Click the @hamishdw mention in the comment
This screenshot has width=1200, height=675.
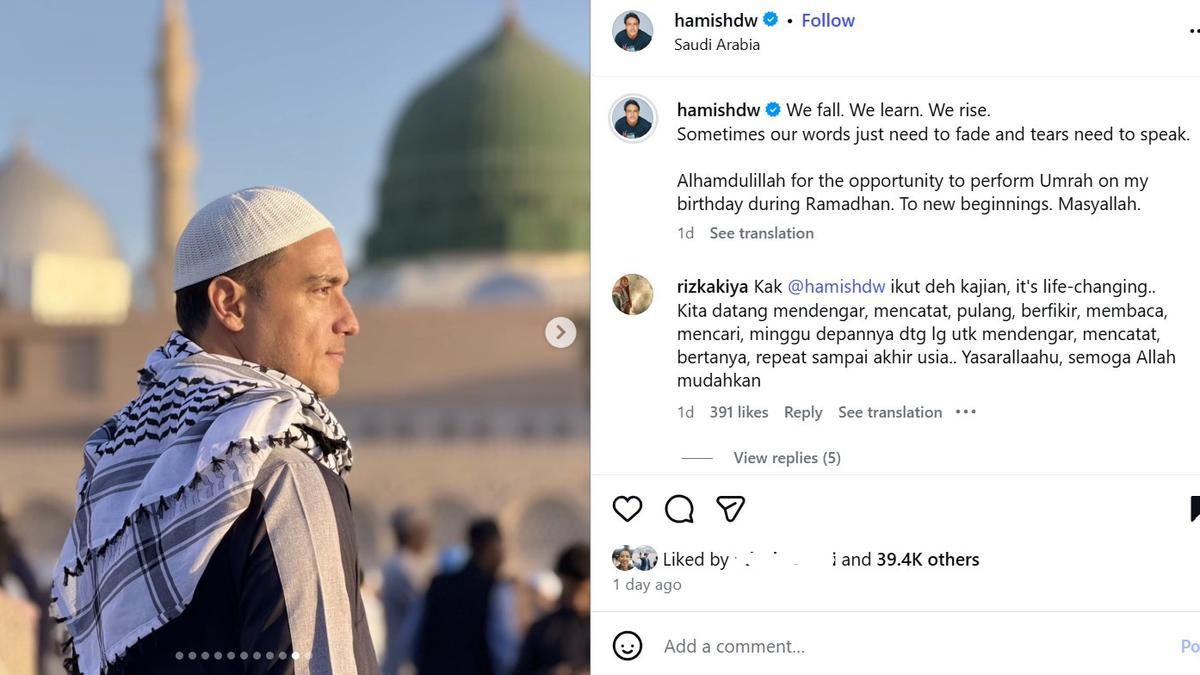[x=837, y=286]
